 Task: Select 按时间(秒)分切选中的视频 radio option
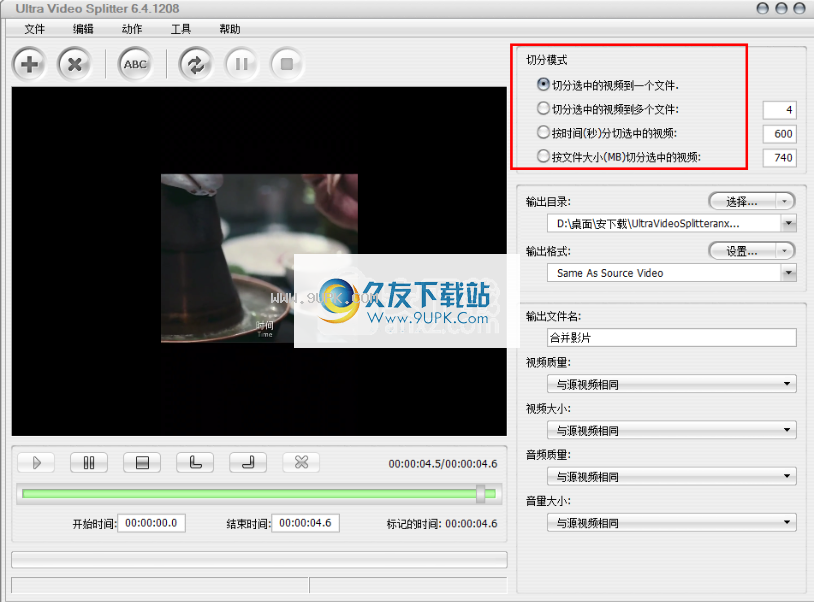543,132
